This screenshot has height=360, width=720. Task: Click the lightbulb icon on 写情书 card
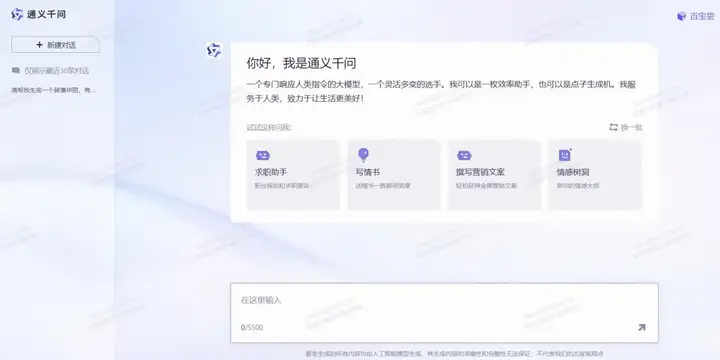tap(363, 155)
